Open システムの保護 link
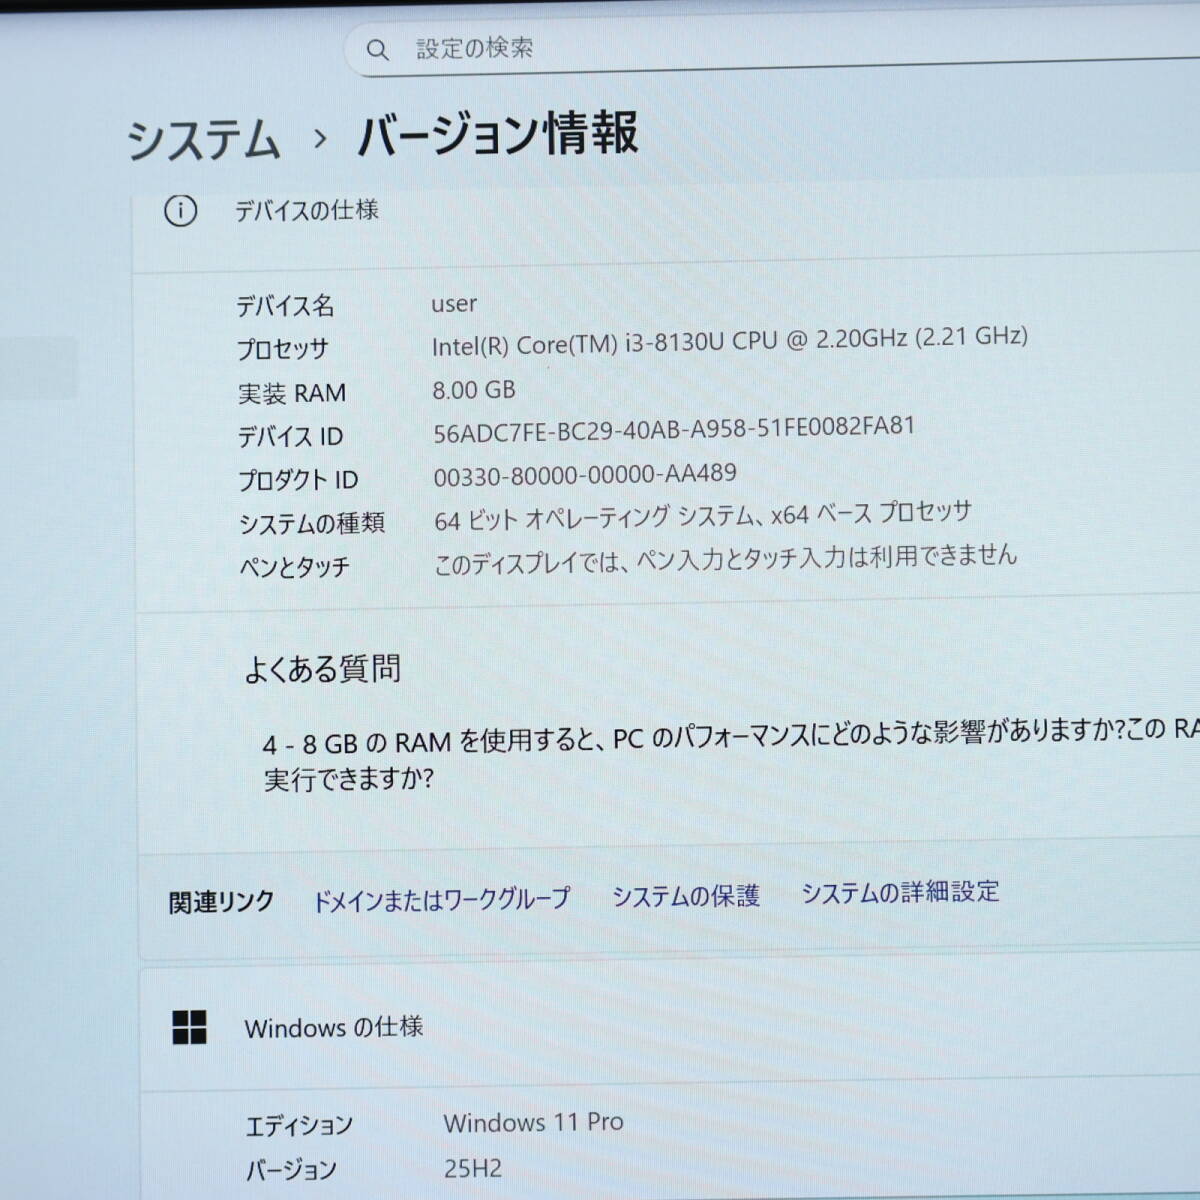This screenshot has height=1200, width=1200. (686, 896)
